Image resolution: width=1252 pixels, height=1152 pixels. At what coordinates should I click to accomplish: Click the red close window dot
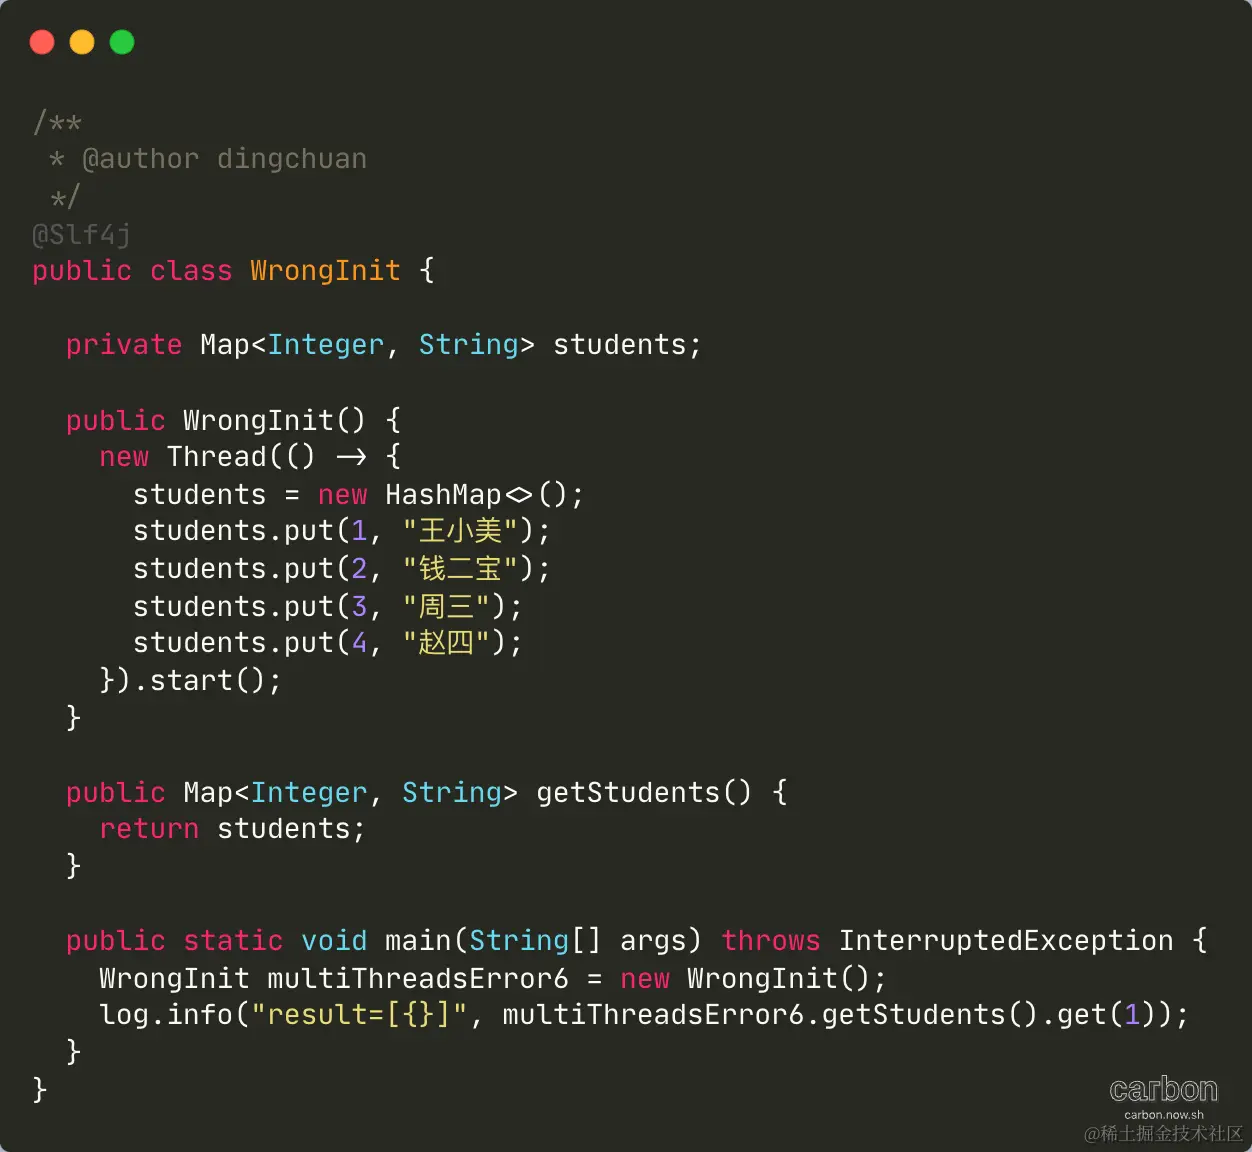pos(42,42)
